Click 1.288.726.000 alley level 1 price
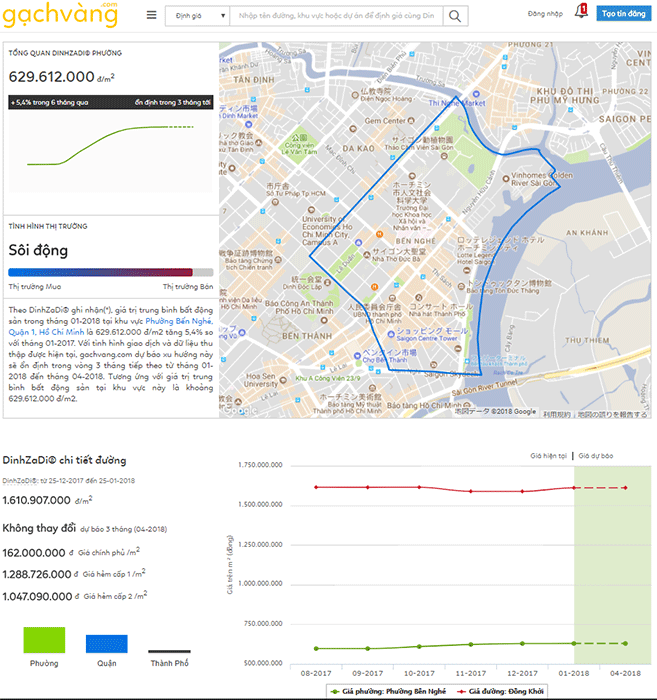 click(x=37, y=574)
